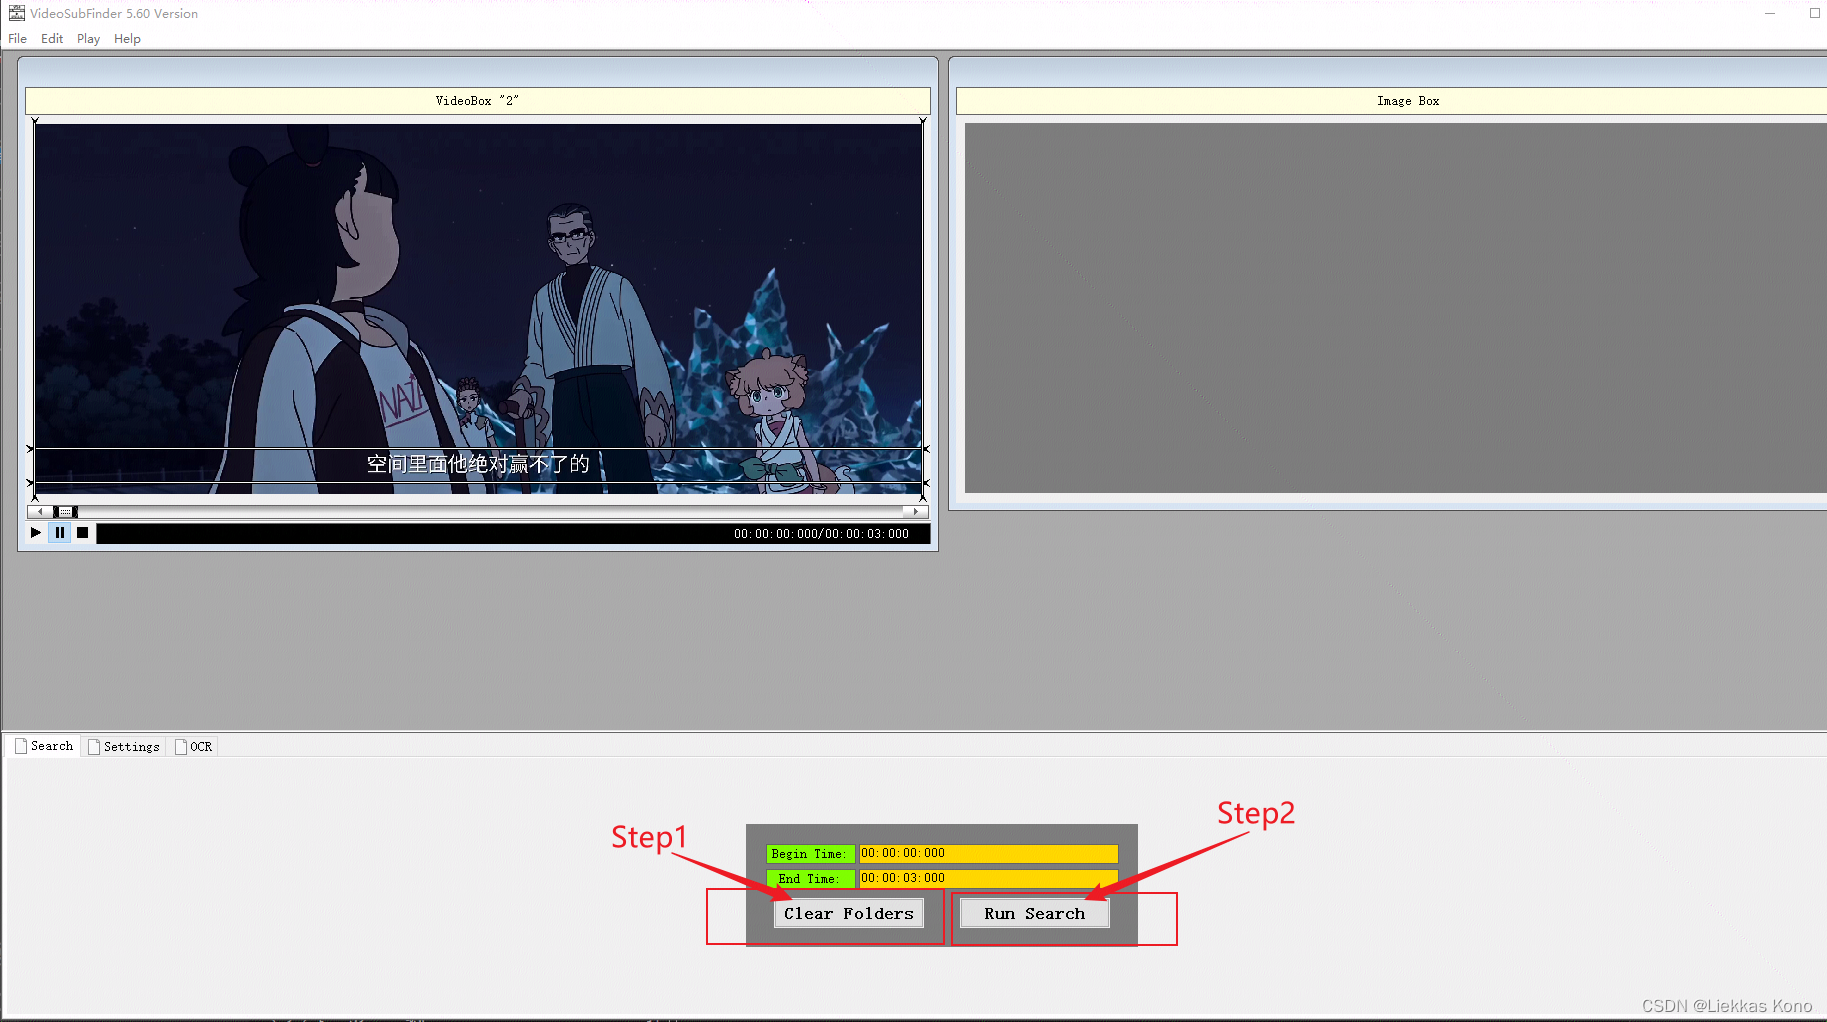Click the Run Search button
This screenshot has width=1827, height=1022.
click(1035, 913)
